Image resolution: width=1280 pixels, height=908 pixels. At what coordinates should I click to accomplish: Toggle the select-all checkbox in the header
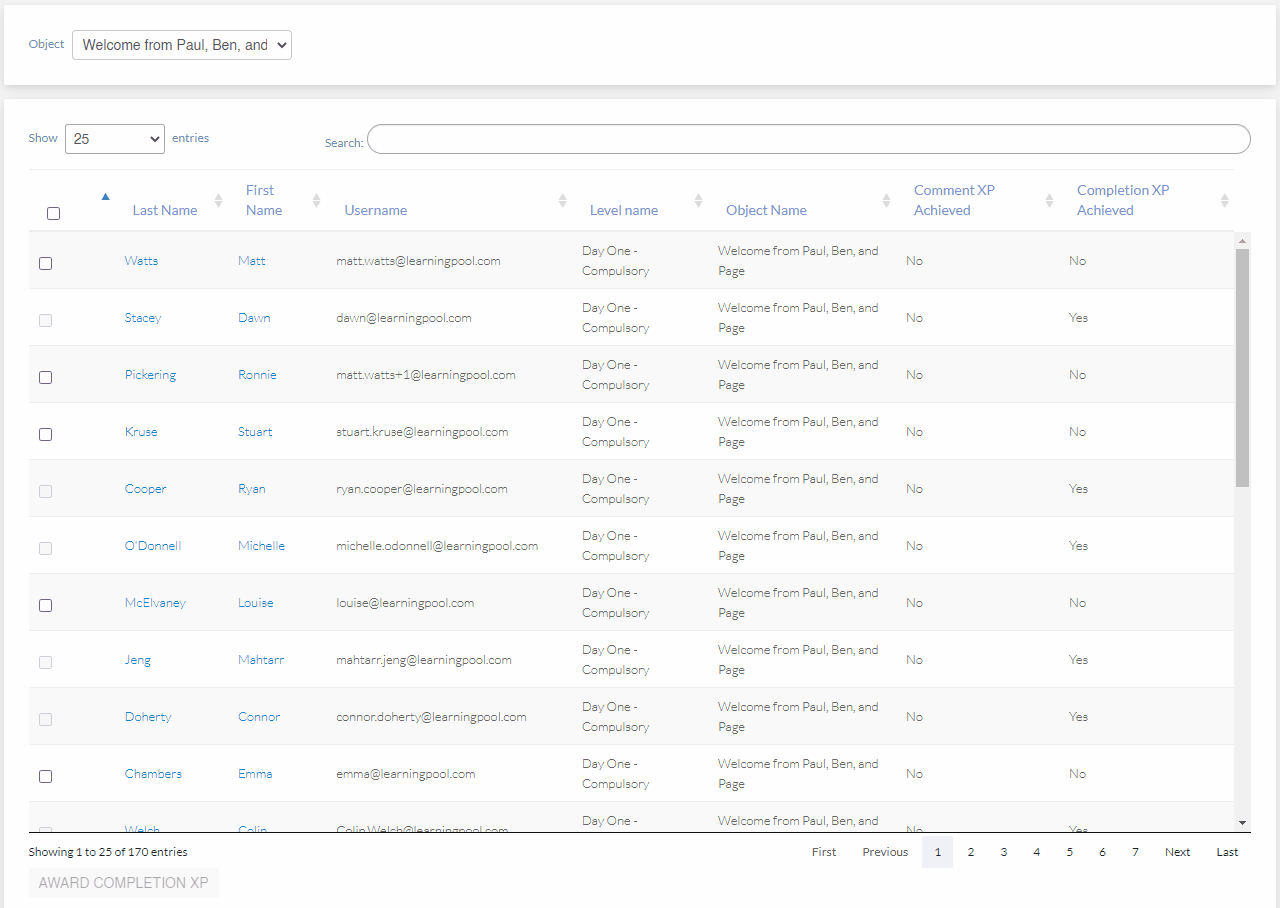[53, 213]
